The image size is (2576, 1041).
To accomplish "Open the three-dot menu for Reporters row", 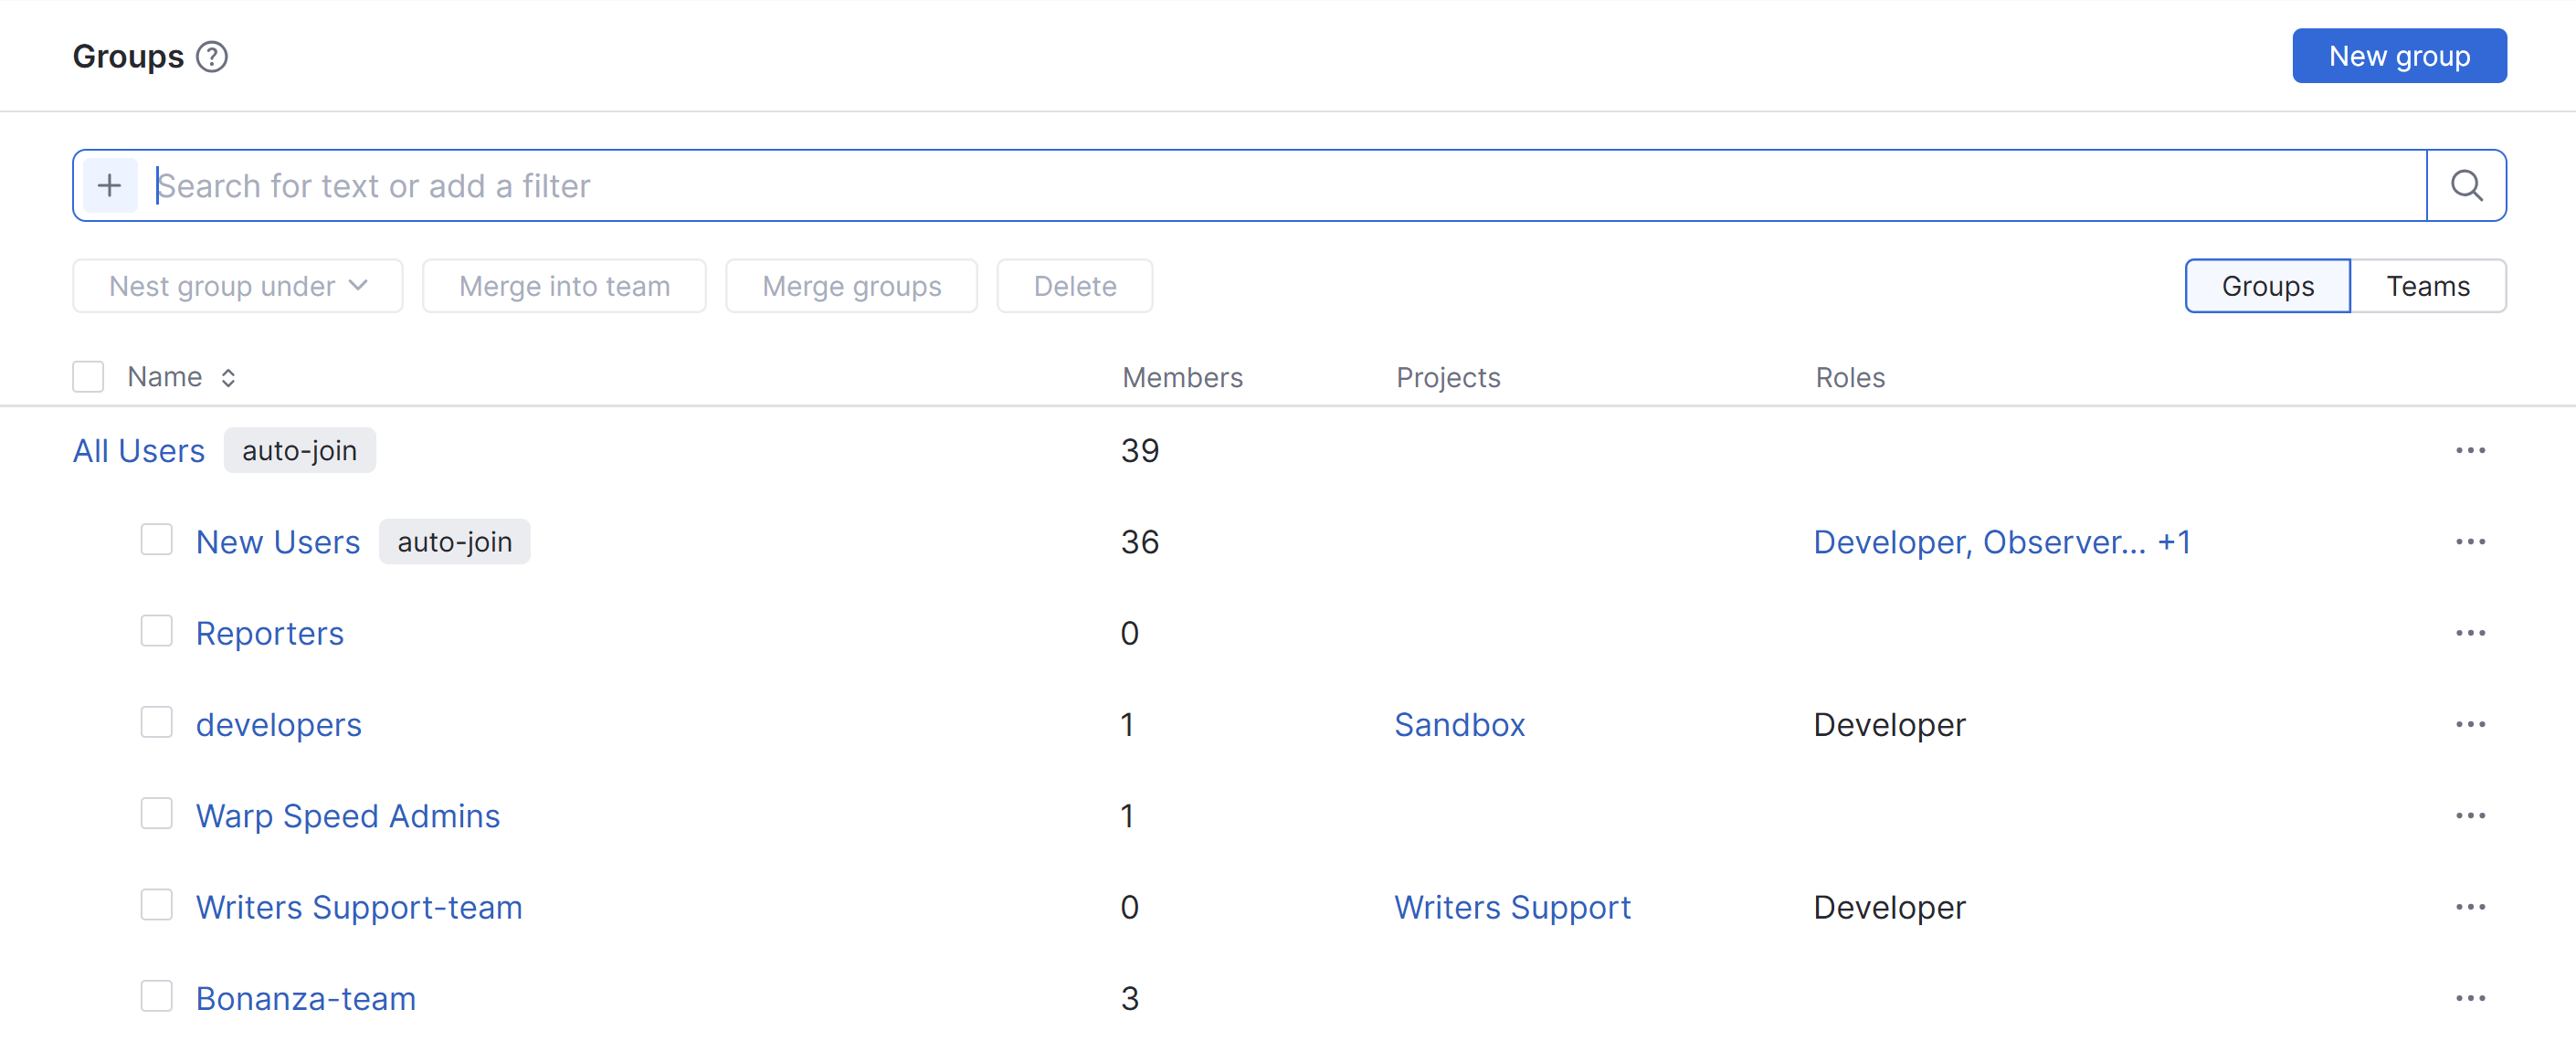I will [2469, 633].
